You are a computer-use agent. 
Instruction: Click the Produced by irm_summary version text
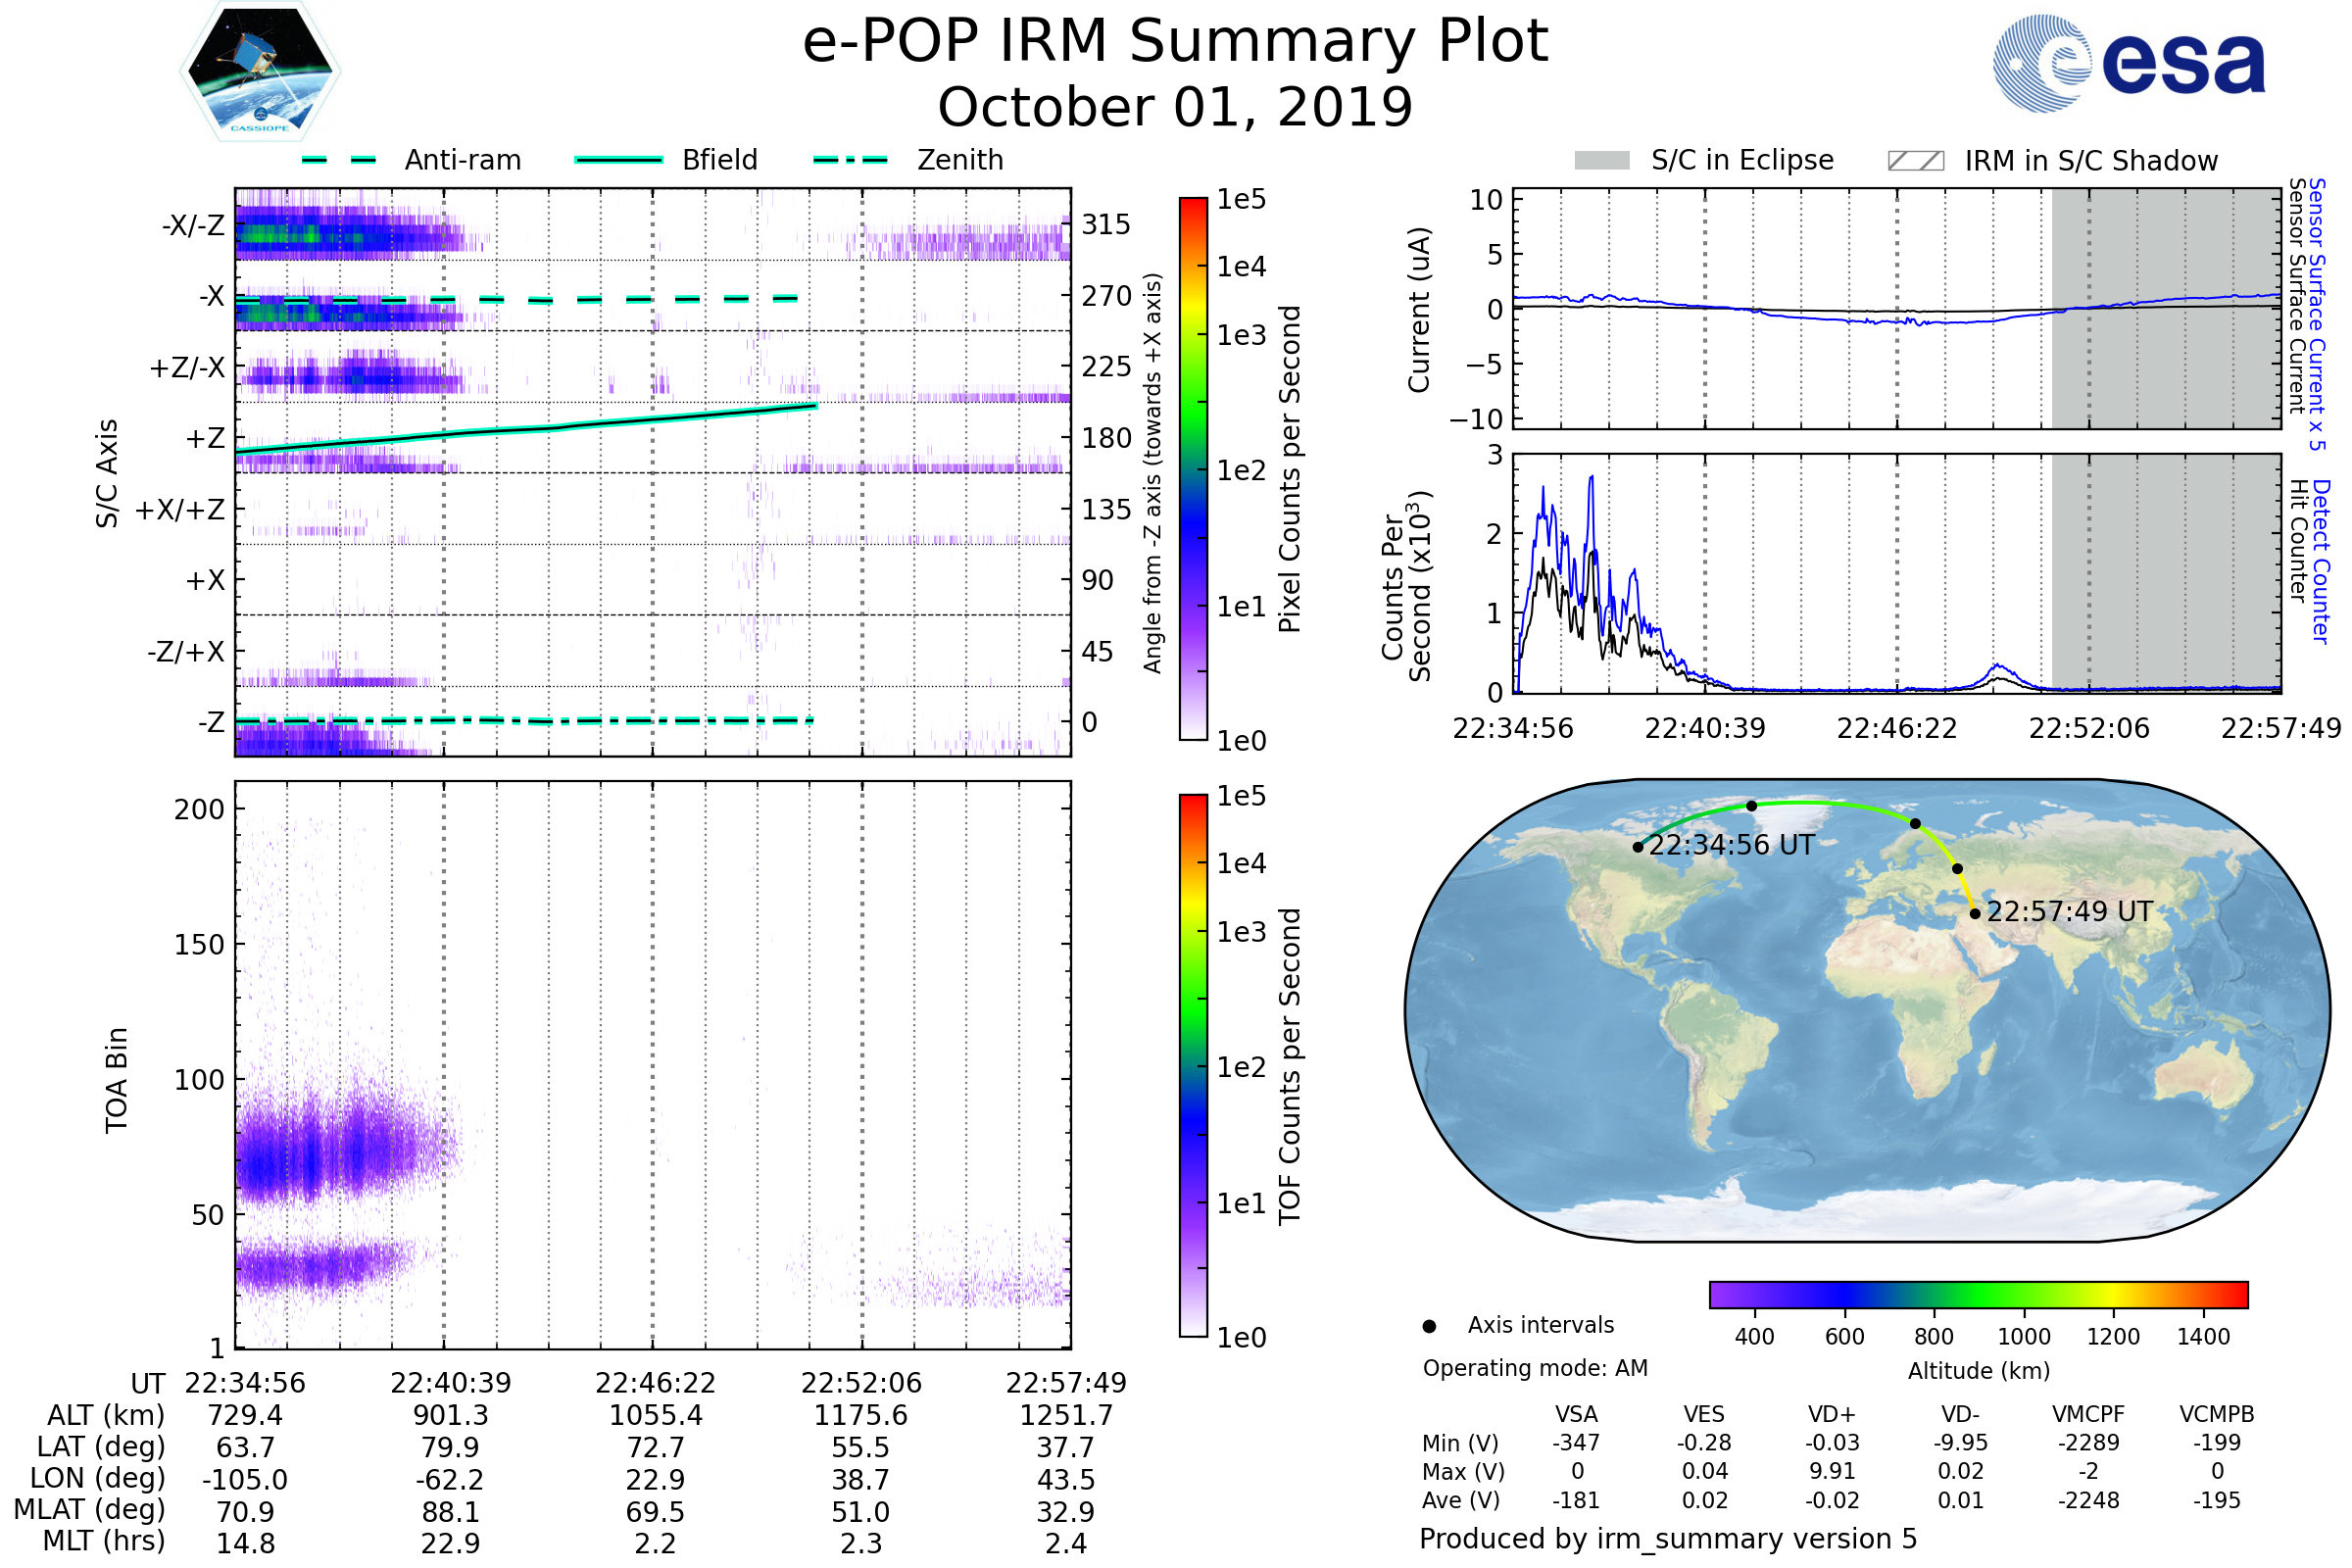point(1667,1539)
